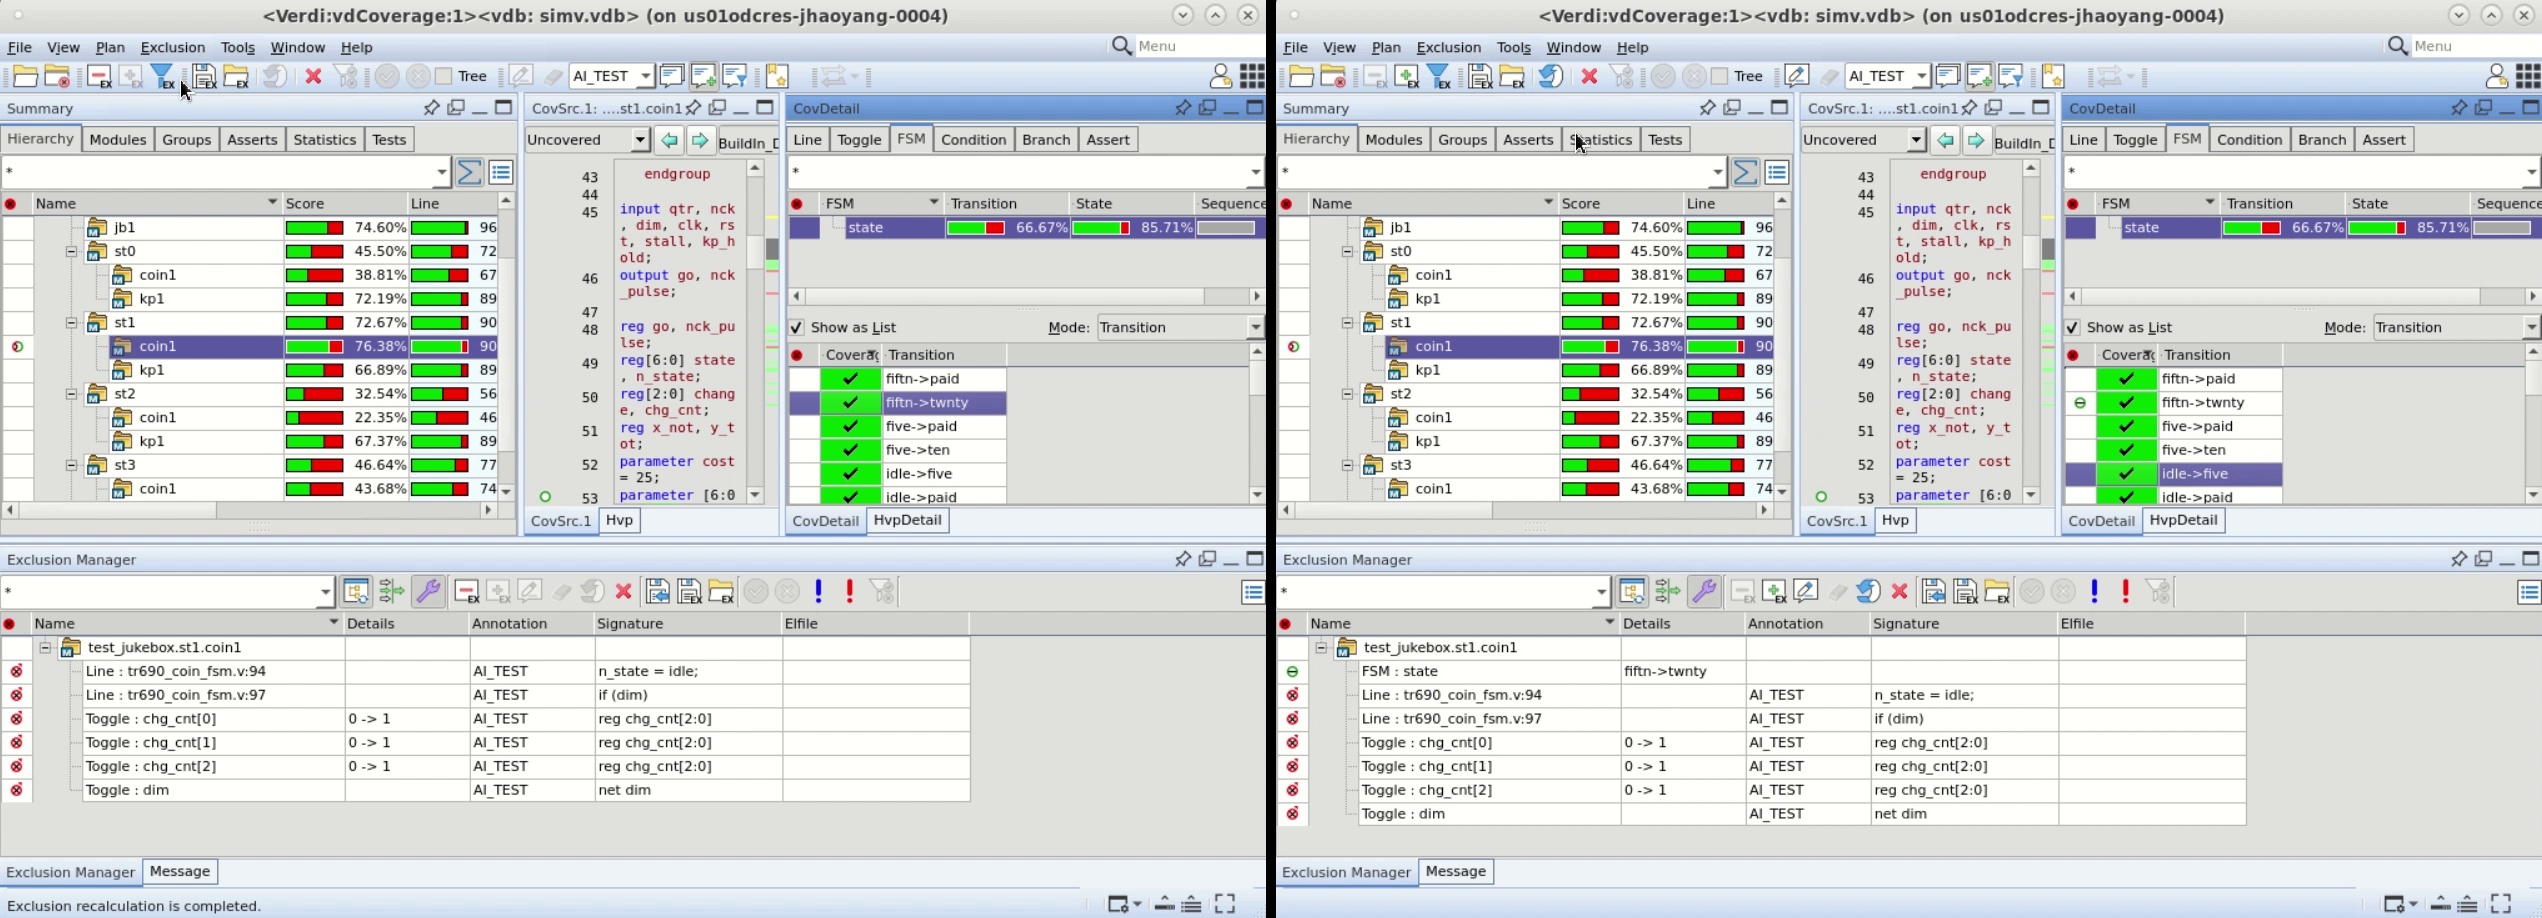Viewport: 2542px width, 918px height.
Task: Select the Statistics tab in right window's Summary panel
Action: pos(1600,140)
